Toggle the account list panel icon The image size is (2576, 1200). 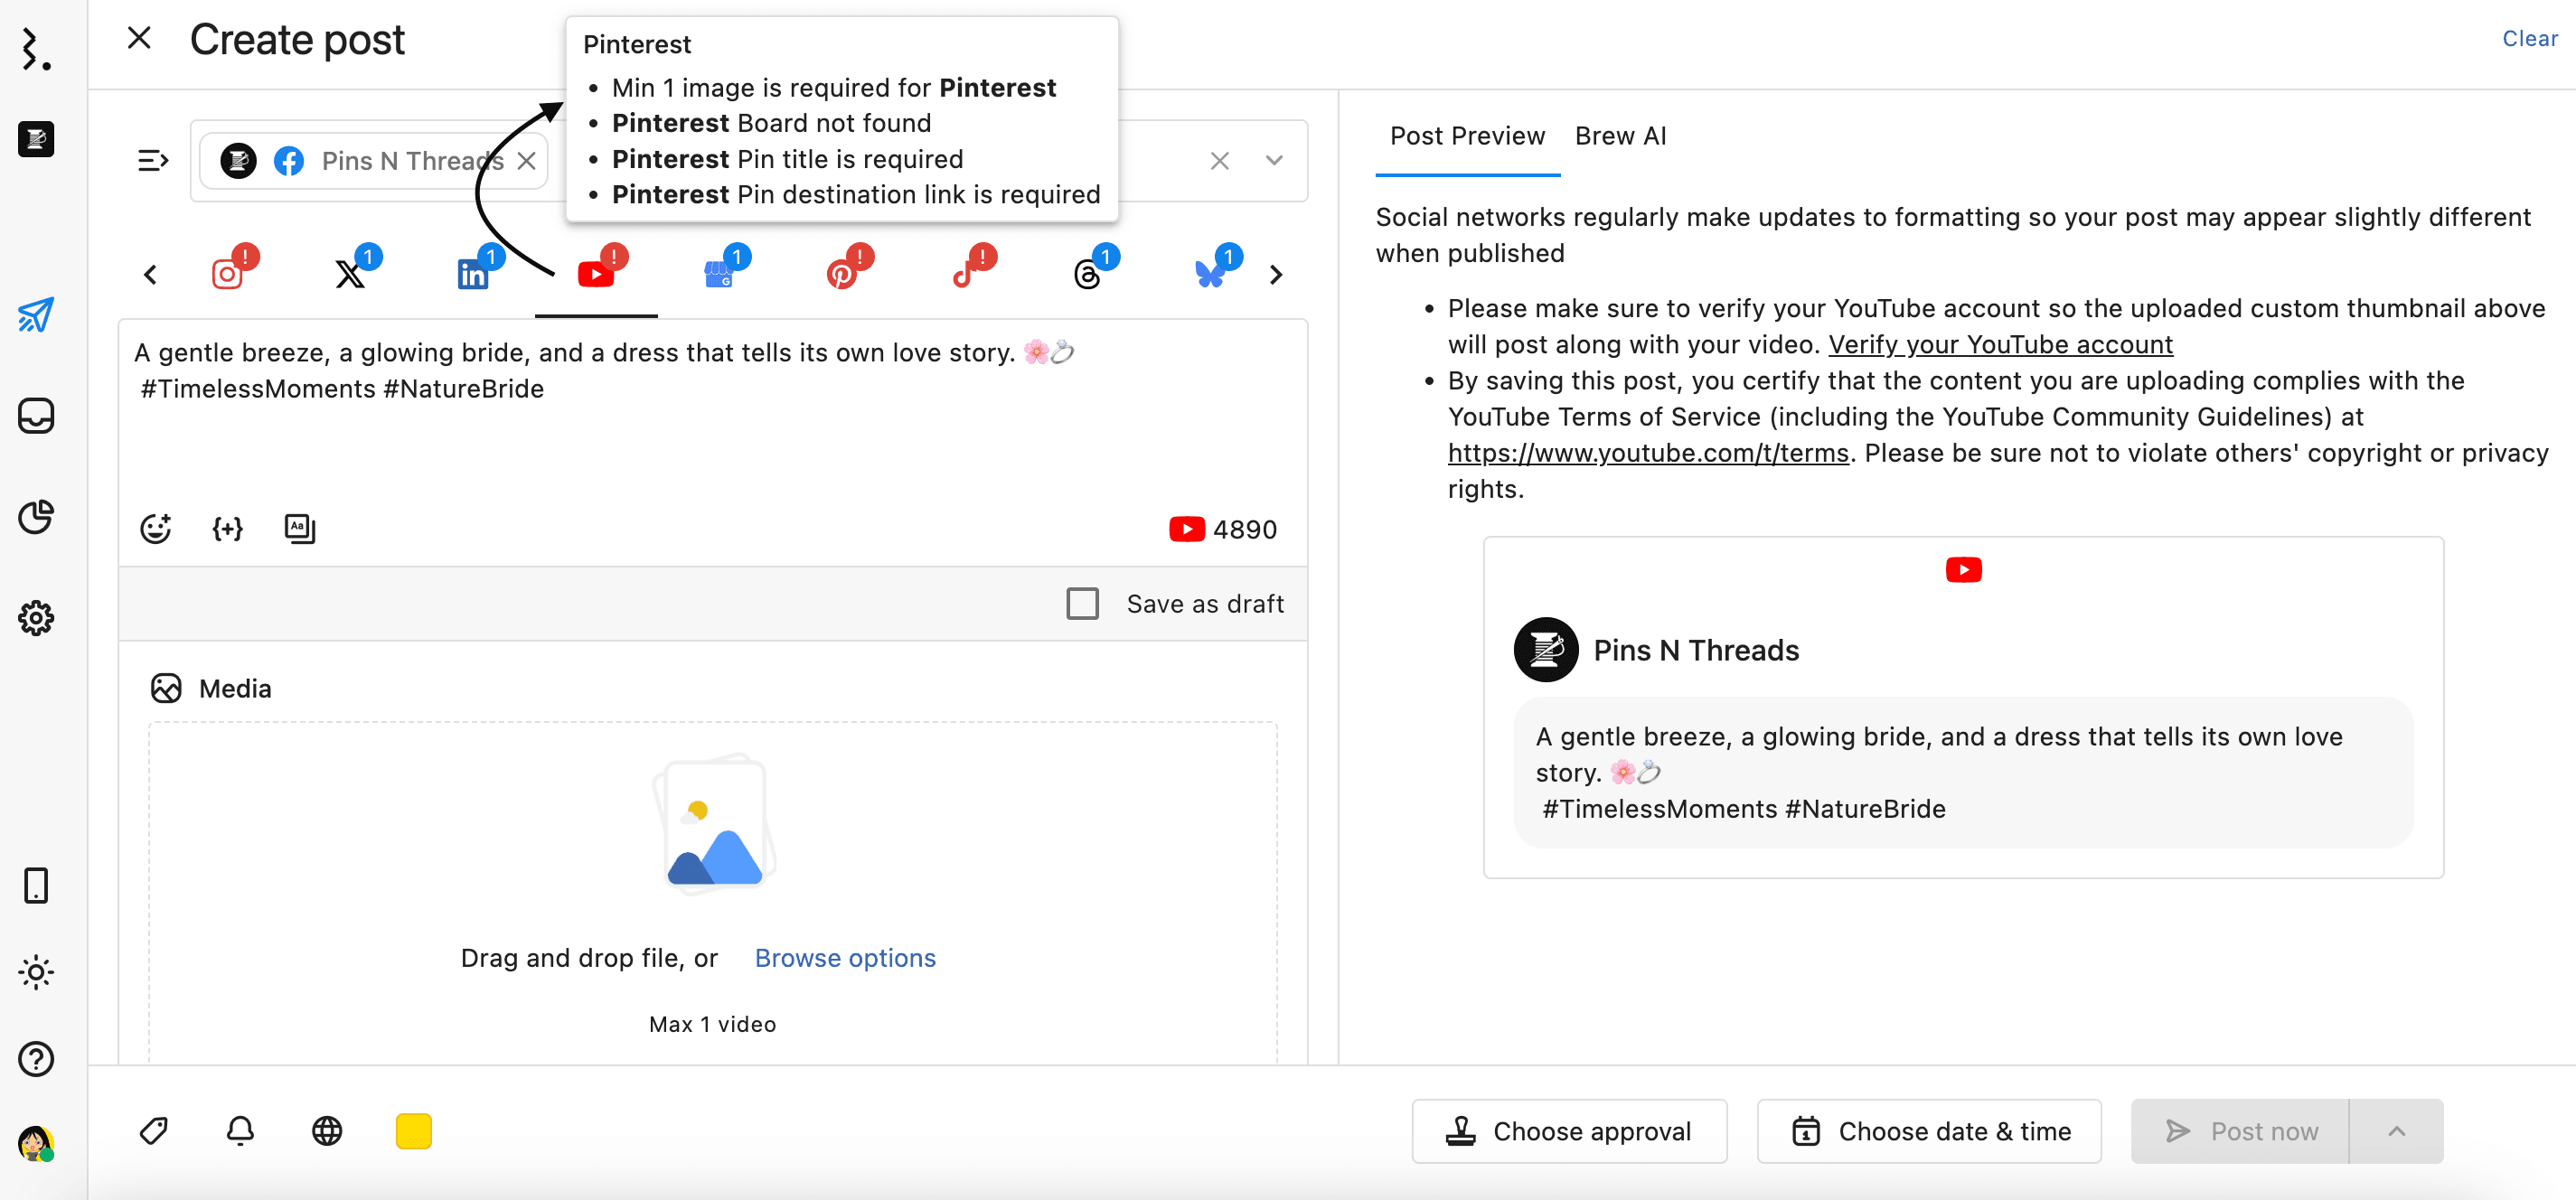pos(152,160)
